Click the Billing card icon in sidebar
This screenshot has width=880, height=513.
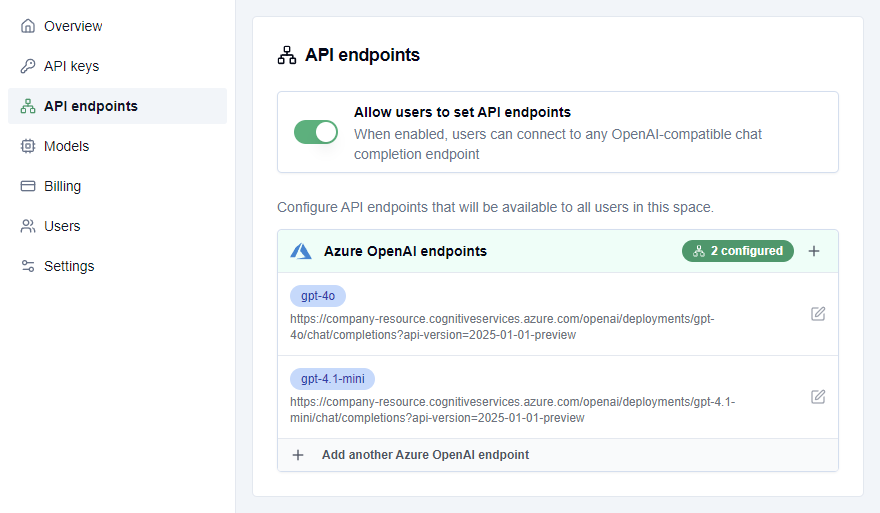[28, 186]
